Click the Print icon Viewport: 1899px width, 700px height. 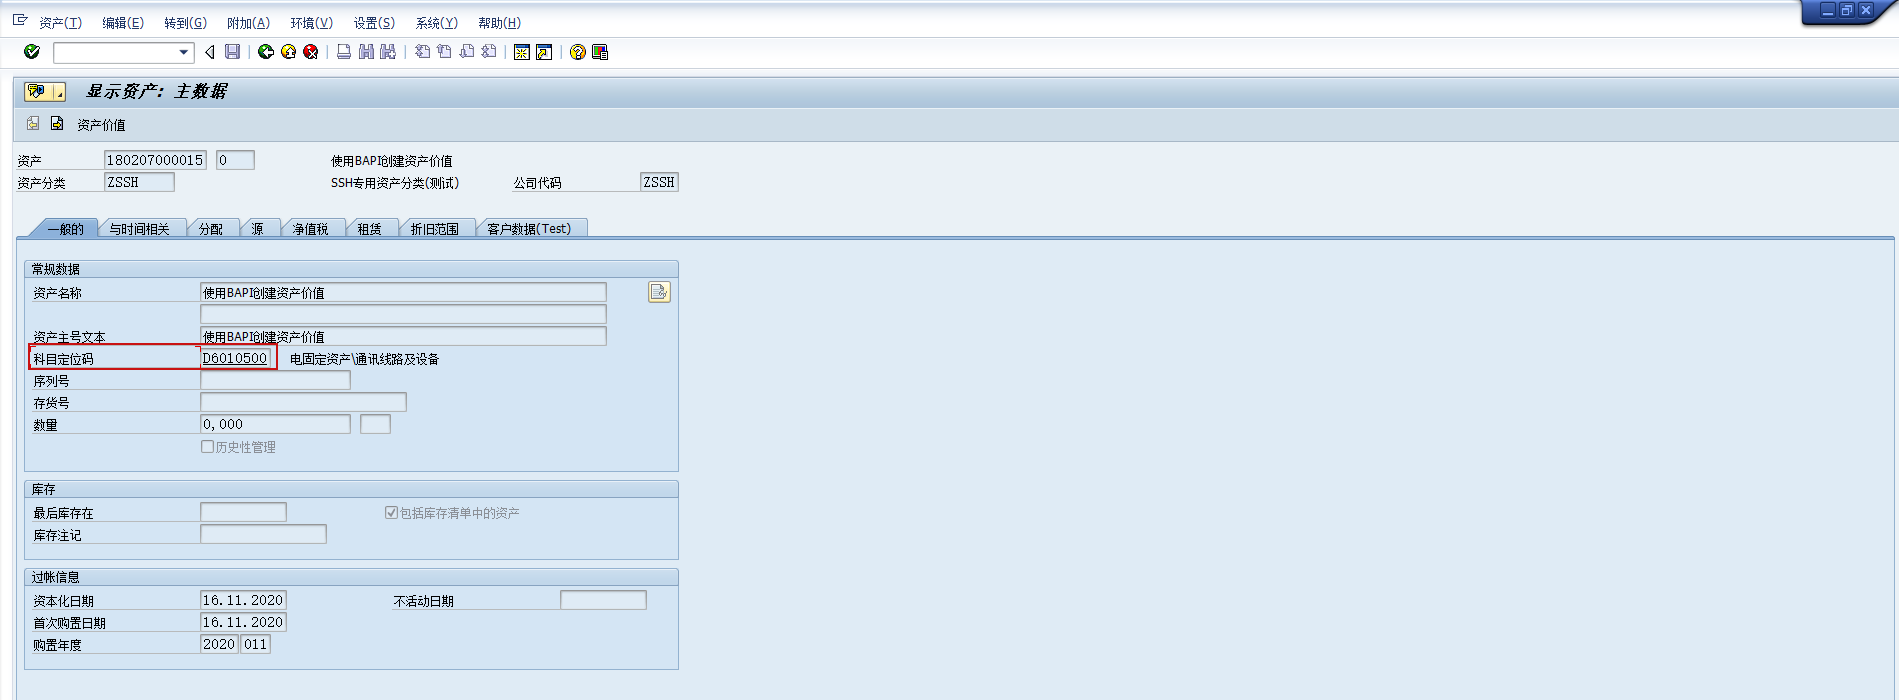tap(344, 52)
